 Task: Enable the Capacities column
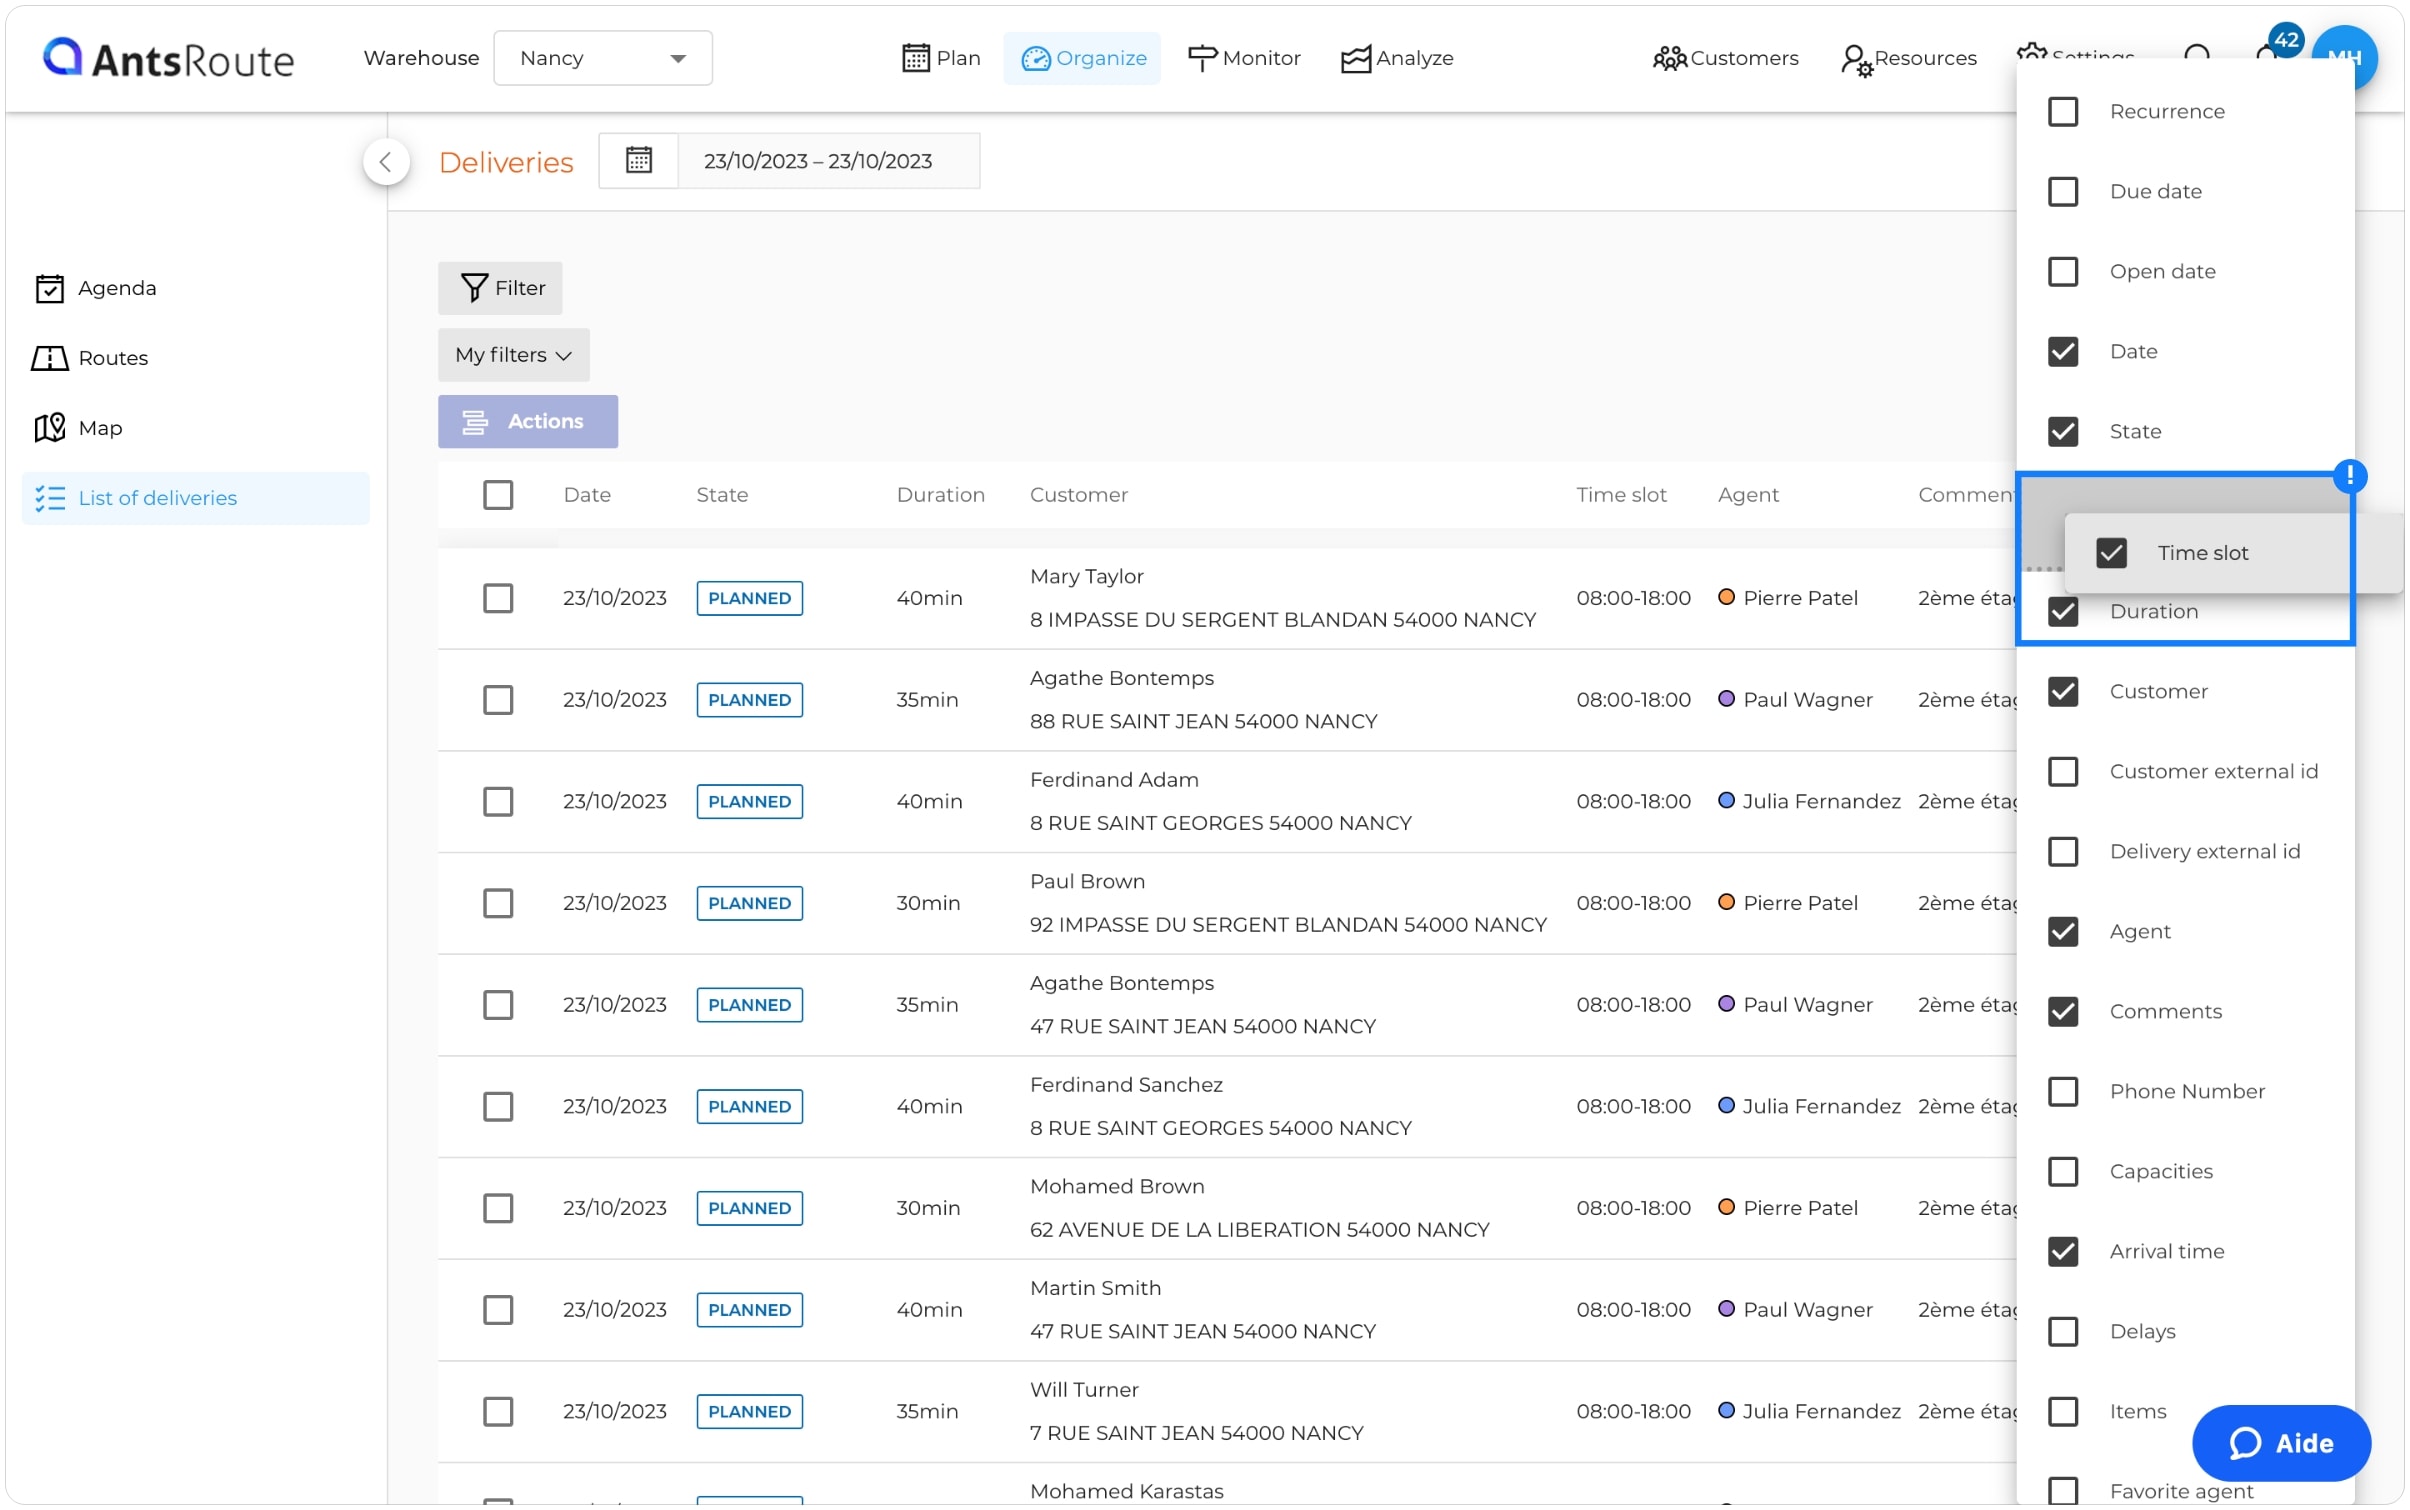(x=2062, y=1171)
